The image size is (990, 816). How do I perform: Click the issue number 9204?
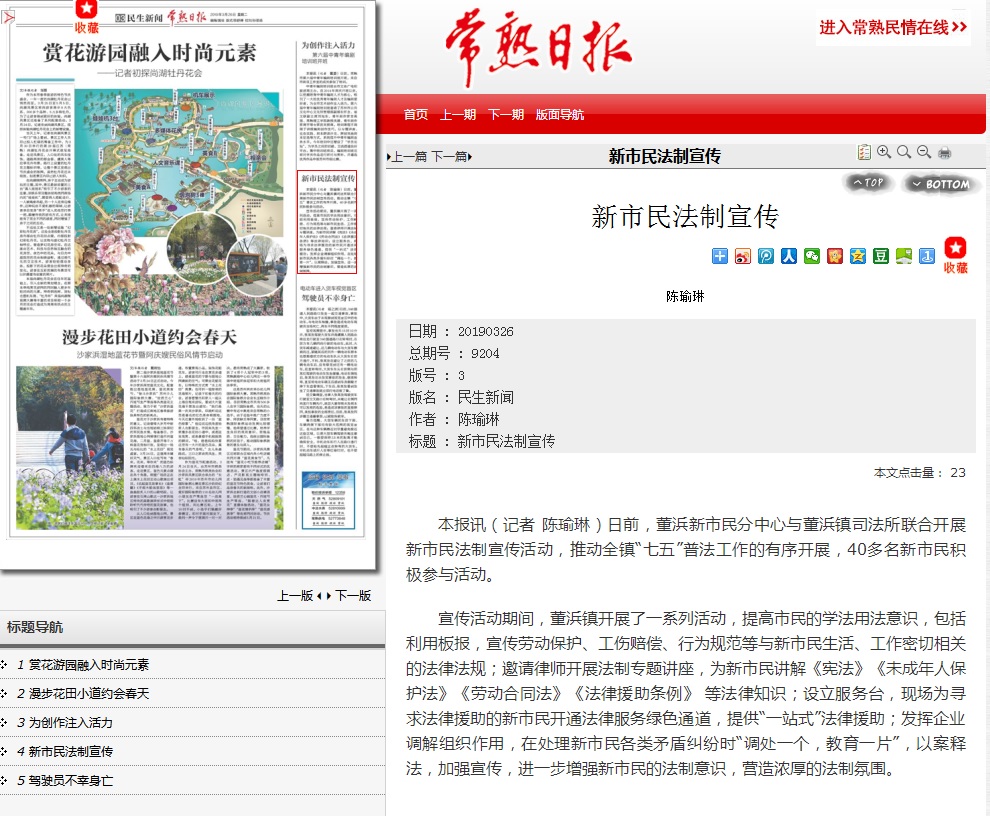[485, 354]
